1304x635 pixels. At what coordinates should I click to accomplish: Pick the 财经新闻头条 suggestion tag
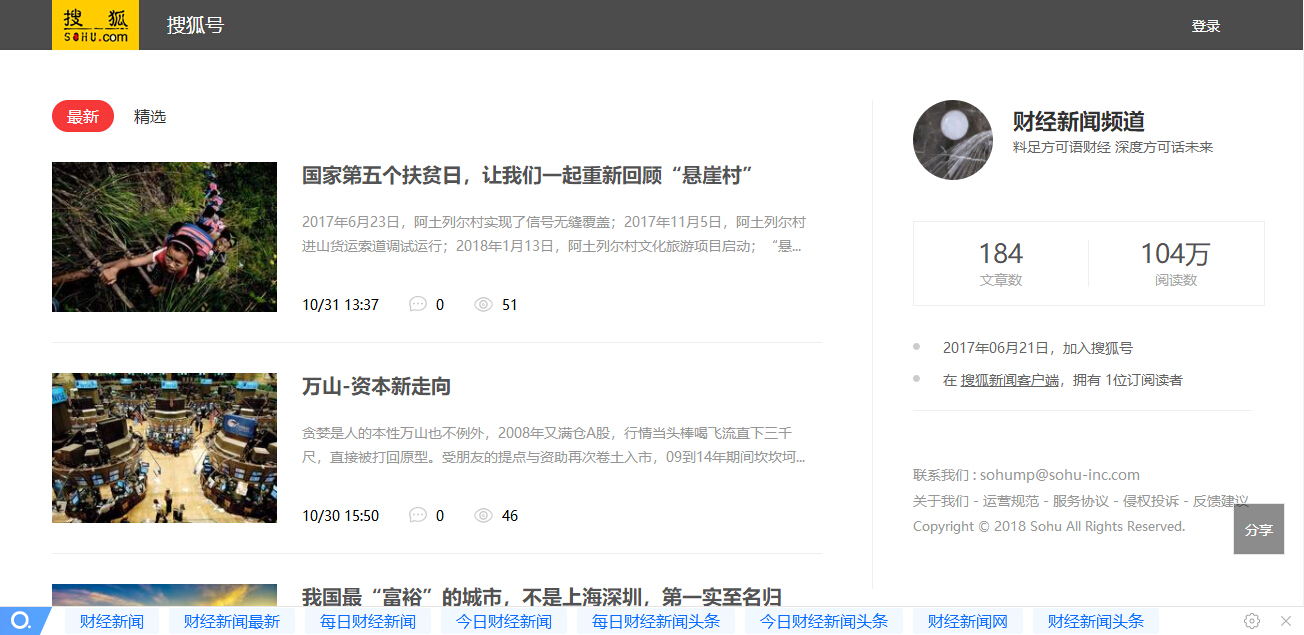tap(1096, 621)
